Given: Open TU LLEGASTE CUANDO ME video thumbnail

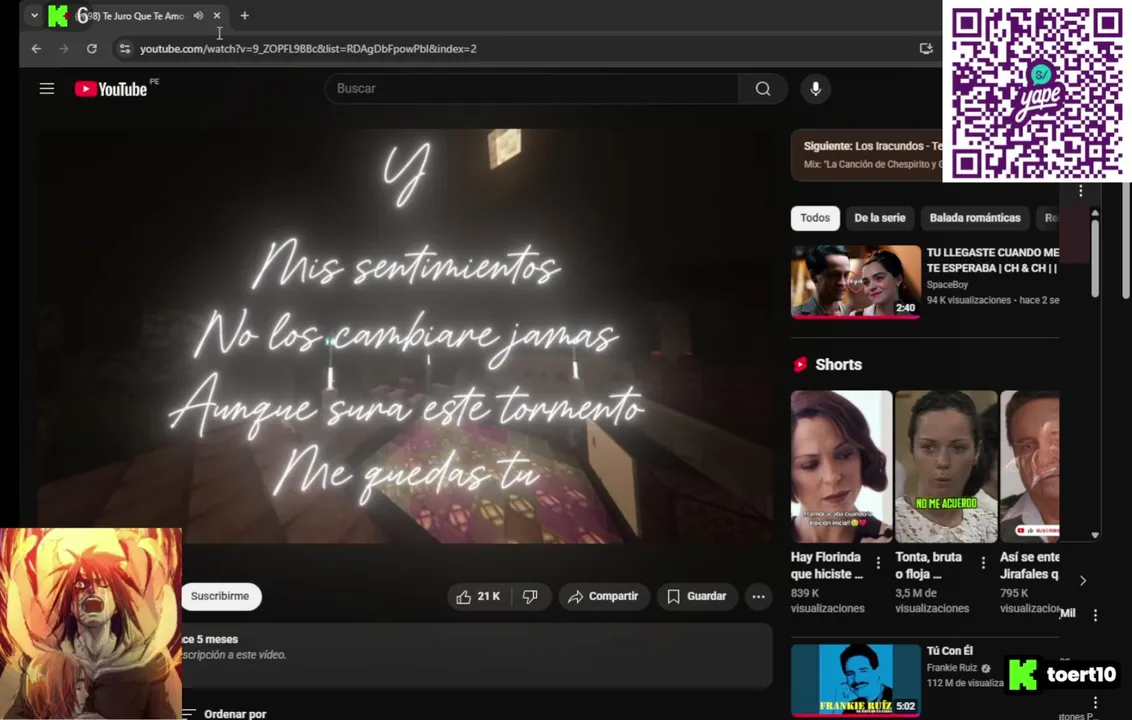Looking at the screenshot, I should coord(855,281).
